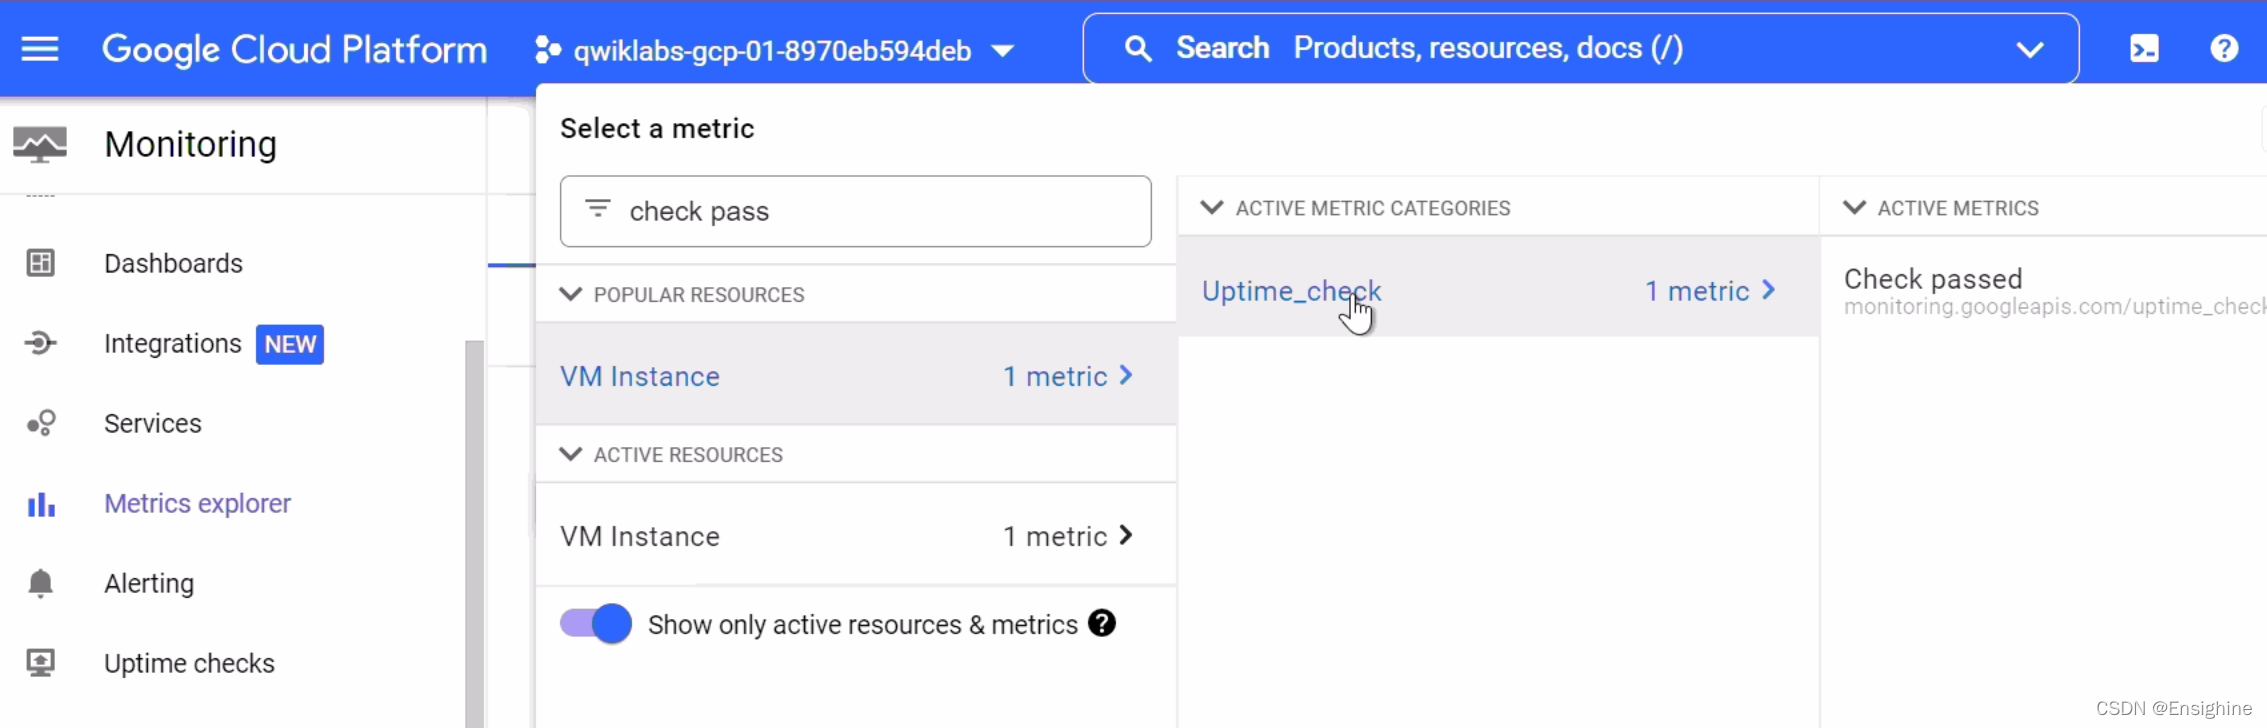Click the search magnifier icon

point(1137,48)
